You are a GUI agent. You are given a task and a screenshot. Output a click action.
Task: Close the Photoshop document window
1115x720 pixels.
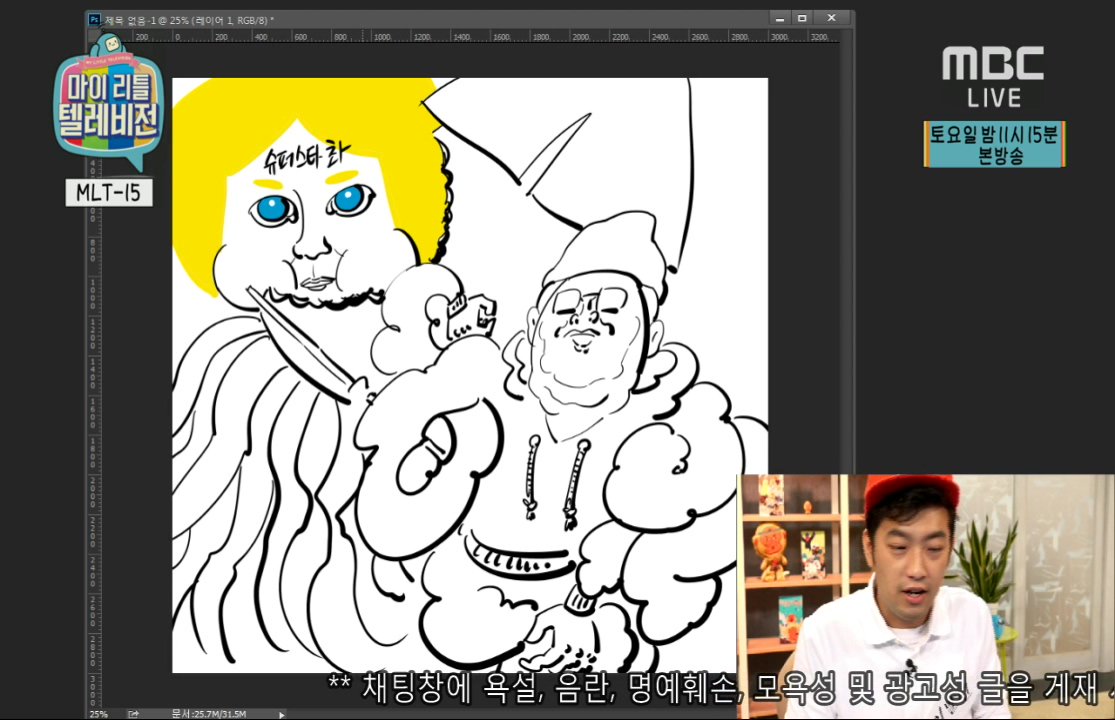(831, 18)
